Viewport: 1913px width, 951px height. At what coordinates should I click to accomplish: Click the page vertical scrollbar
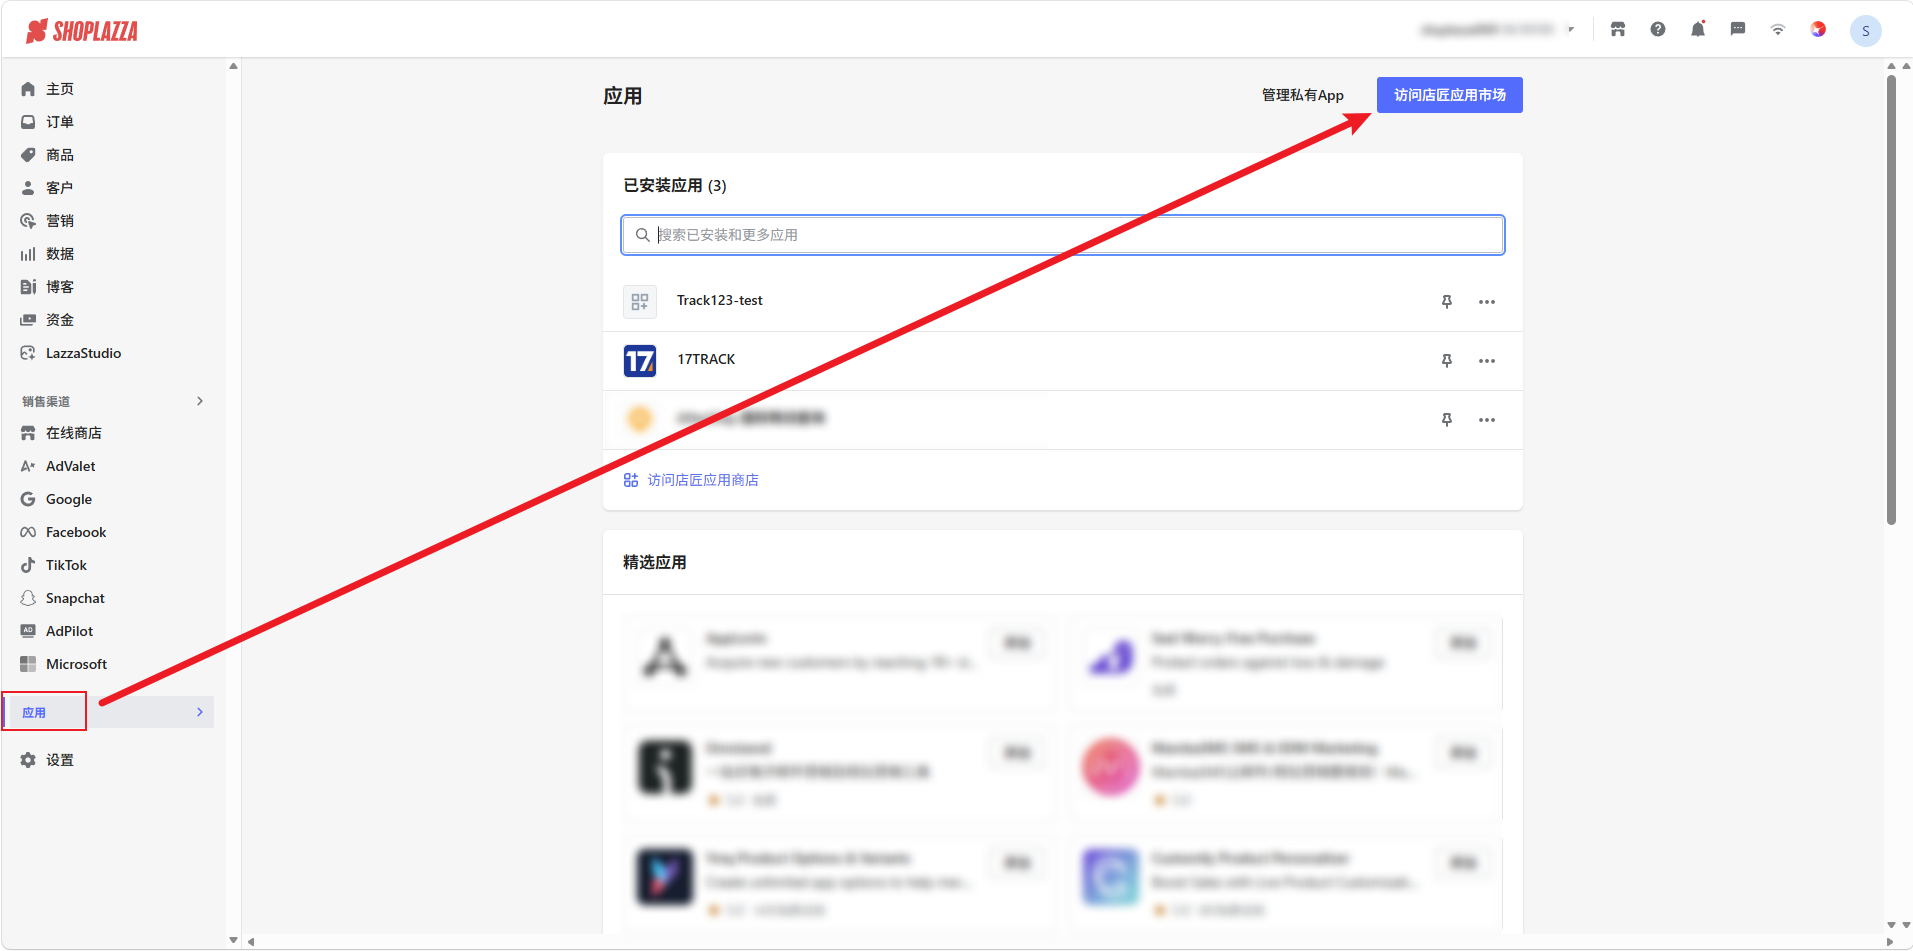click(x=1891, y=300)
